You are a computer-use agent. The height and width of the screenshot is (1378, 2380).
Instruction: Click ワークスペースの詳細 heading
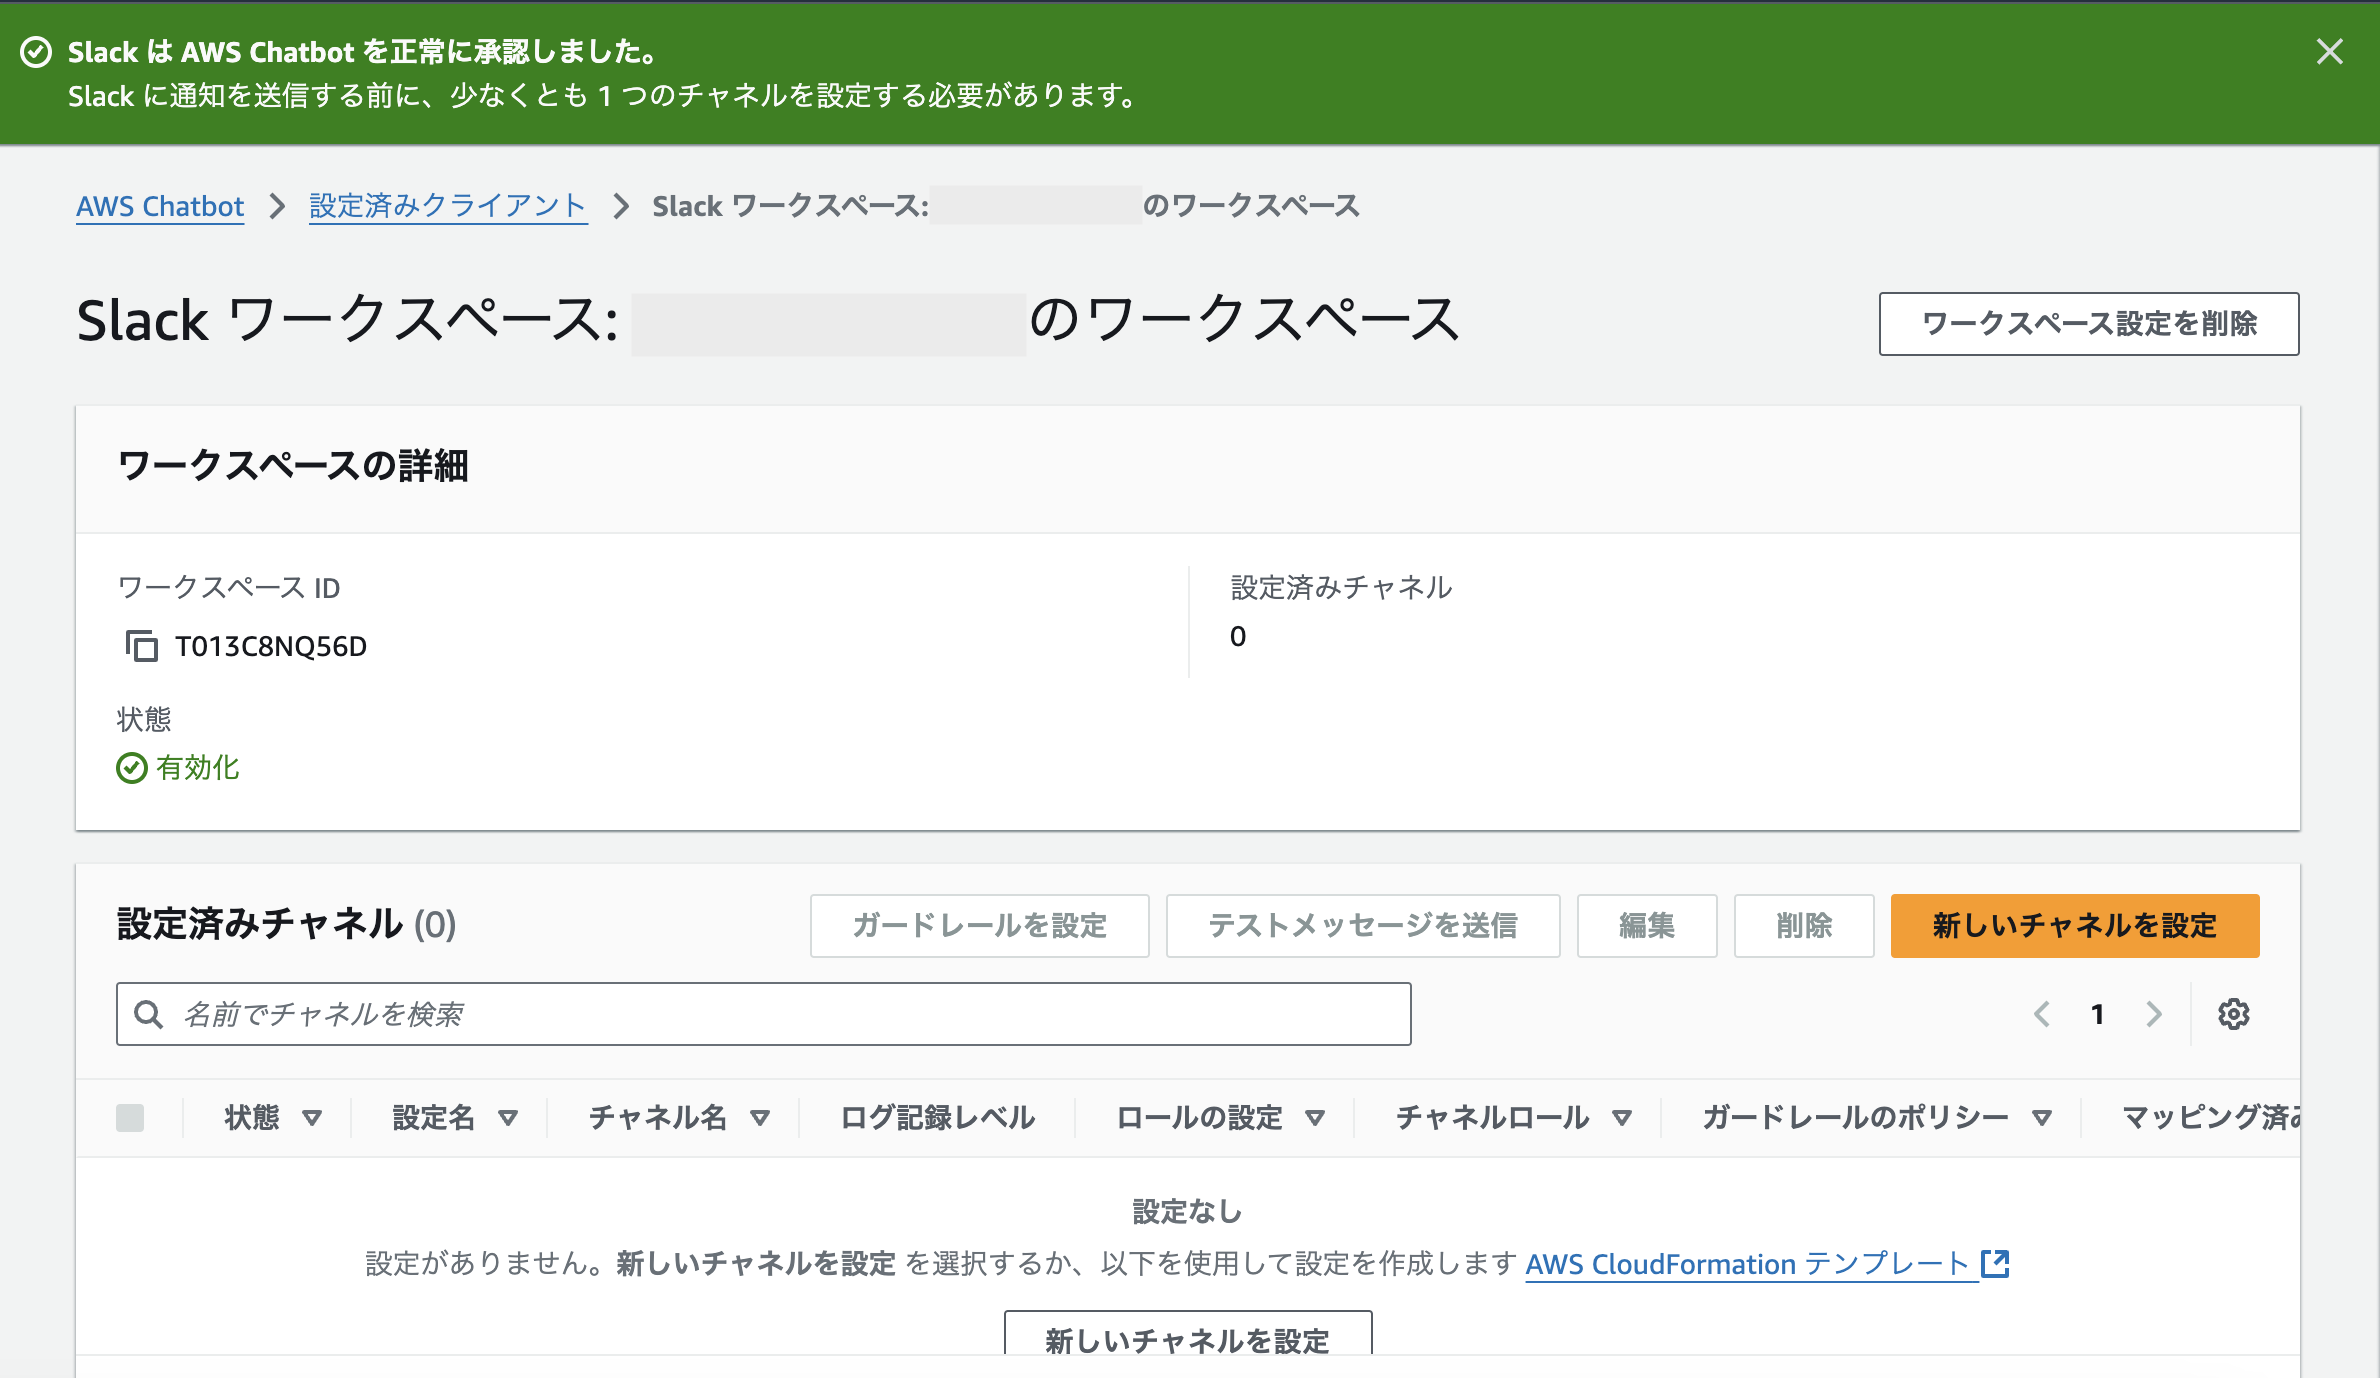click(293, 466)
